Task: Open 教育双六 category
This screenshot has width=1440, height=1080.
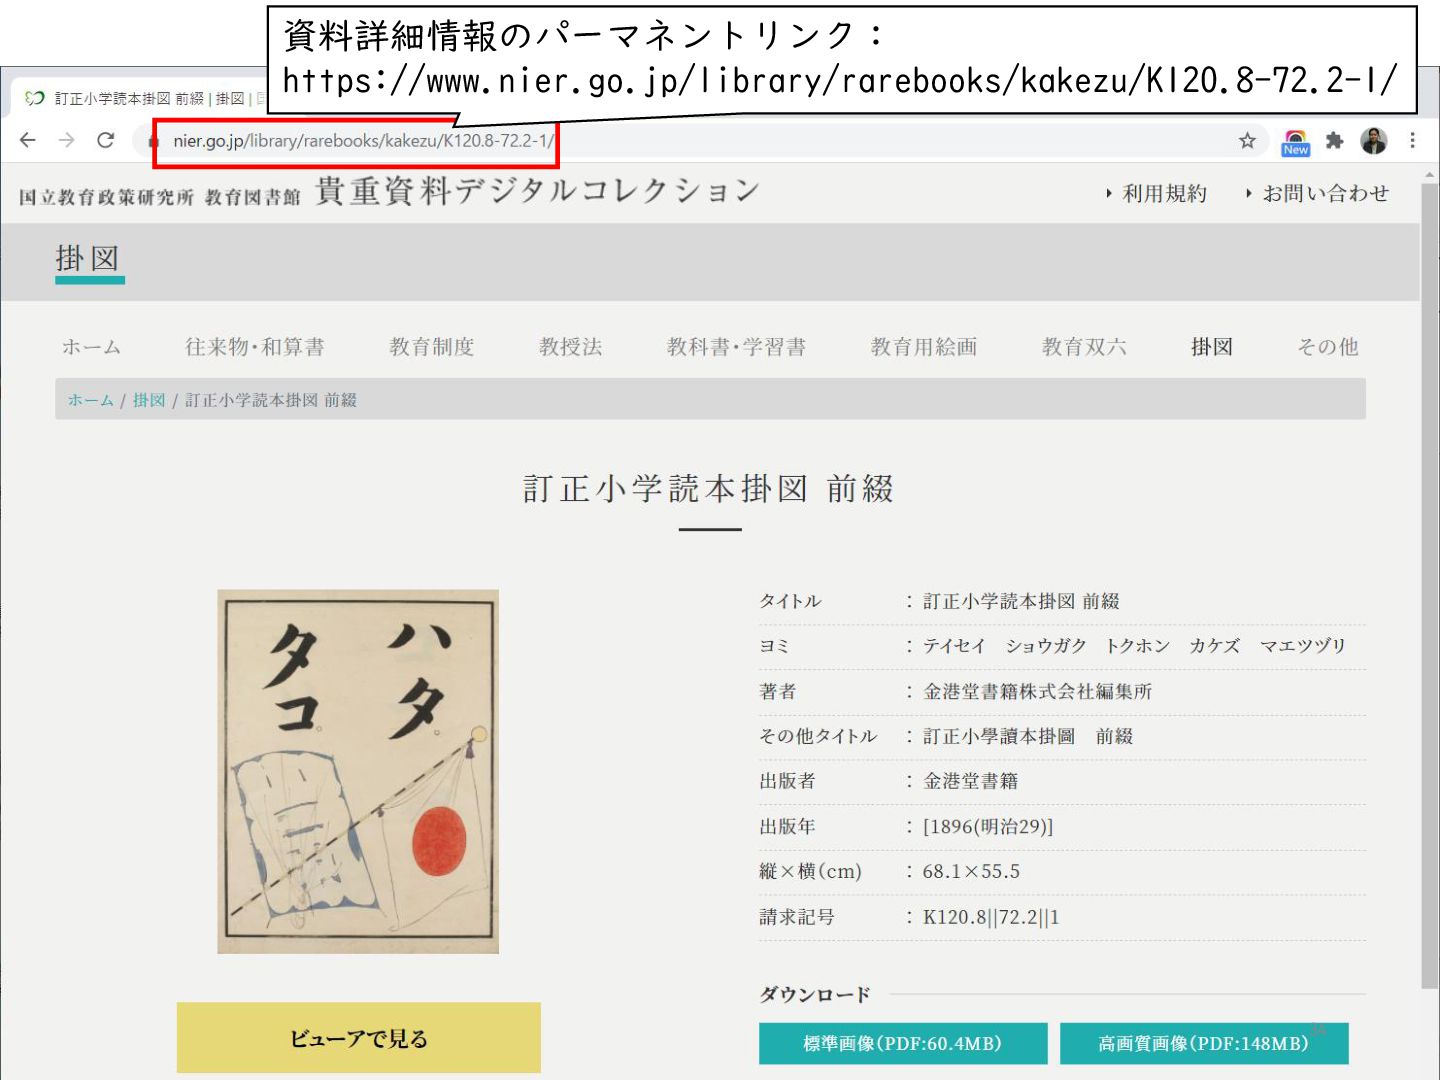Action: pos(1084,347)
